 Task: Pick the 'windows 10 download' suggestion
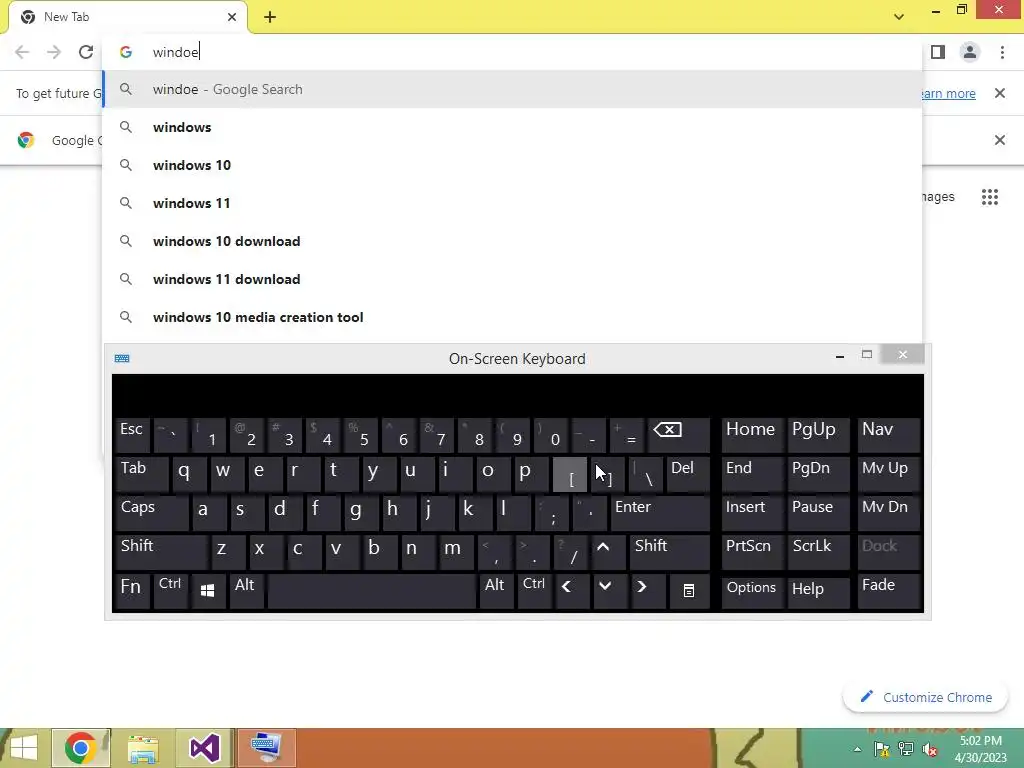tap(513, 241)
